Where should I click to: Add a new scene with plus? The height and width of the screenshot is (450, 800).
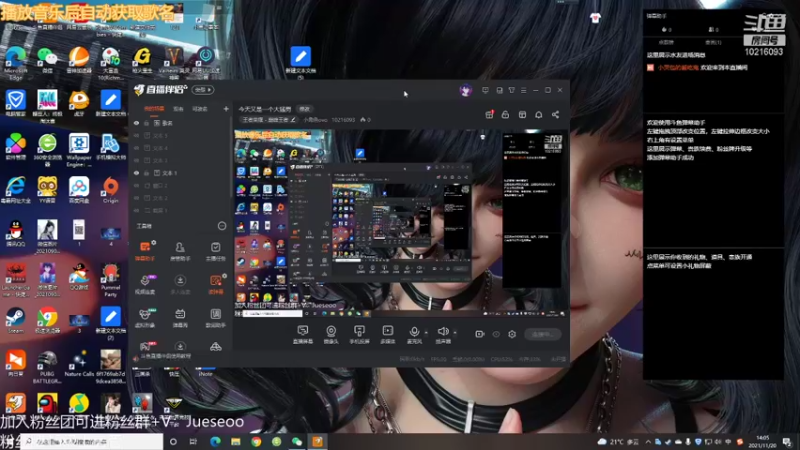[x=226, y=109]
